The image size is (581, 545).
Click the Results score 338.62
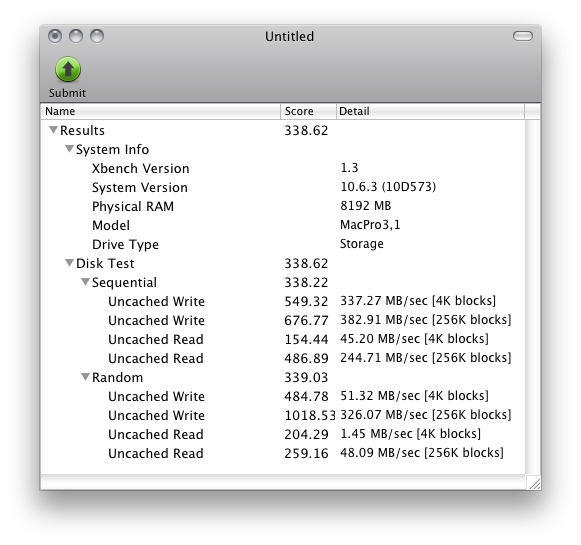(306, 130)
